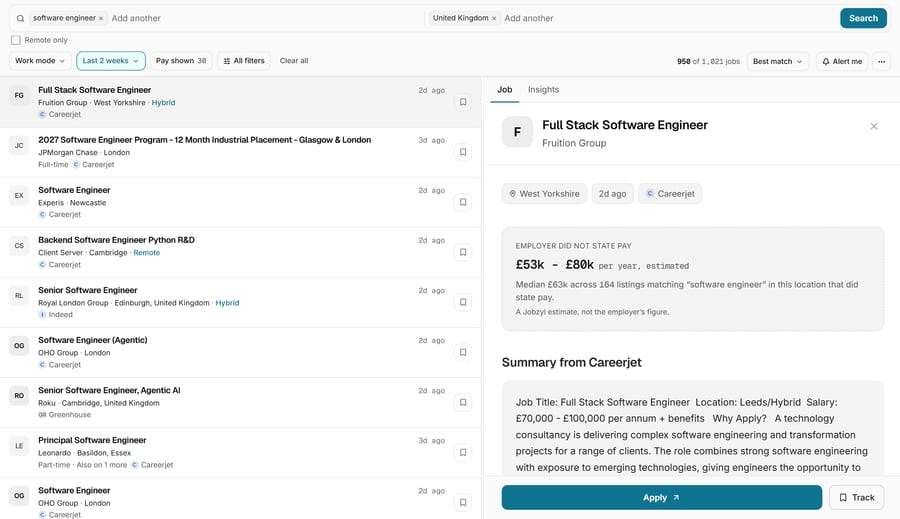Click the RO company avatar

tap(19, 396)
